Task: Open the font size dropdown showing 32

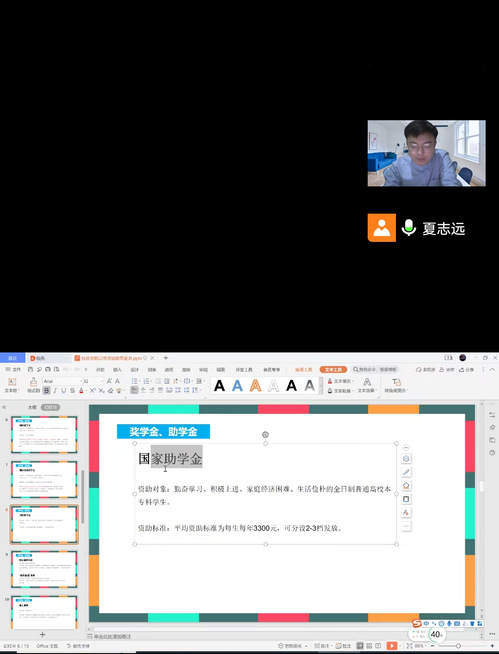Action: coord(92,381)
